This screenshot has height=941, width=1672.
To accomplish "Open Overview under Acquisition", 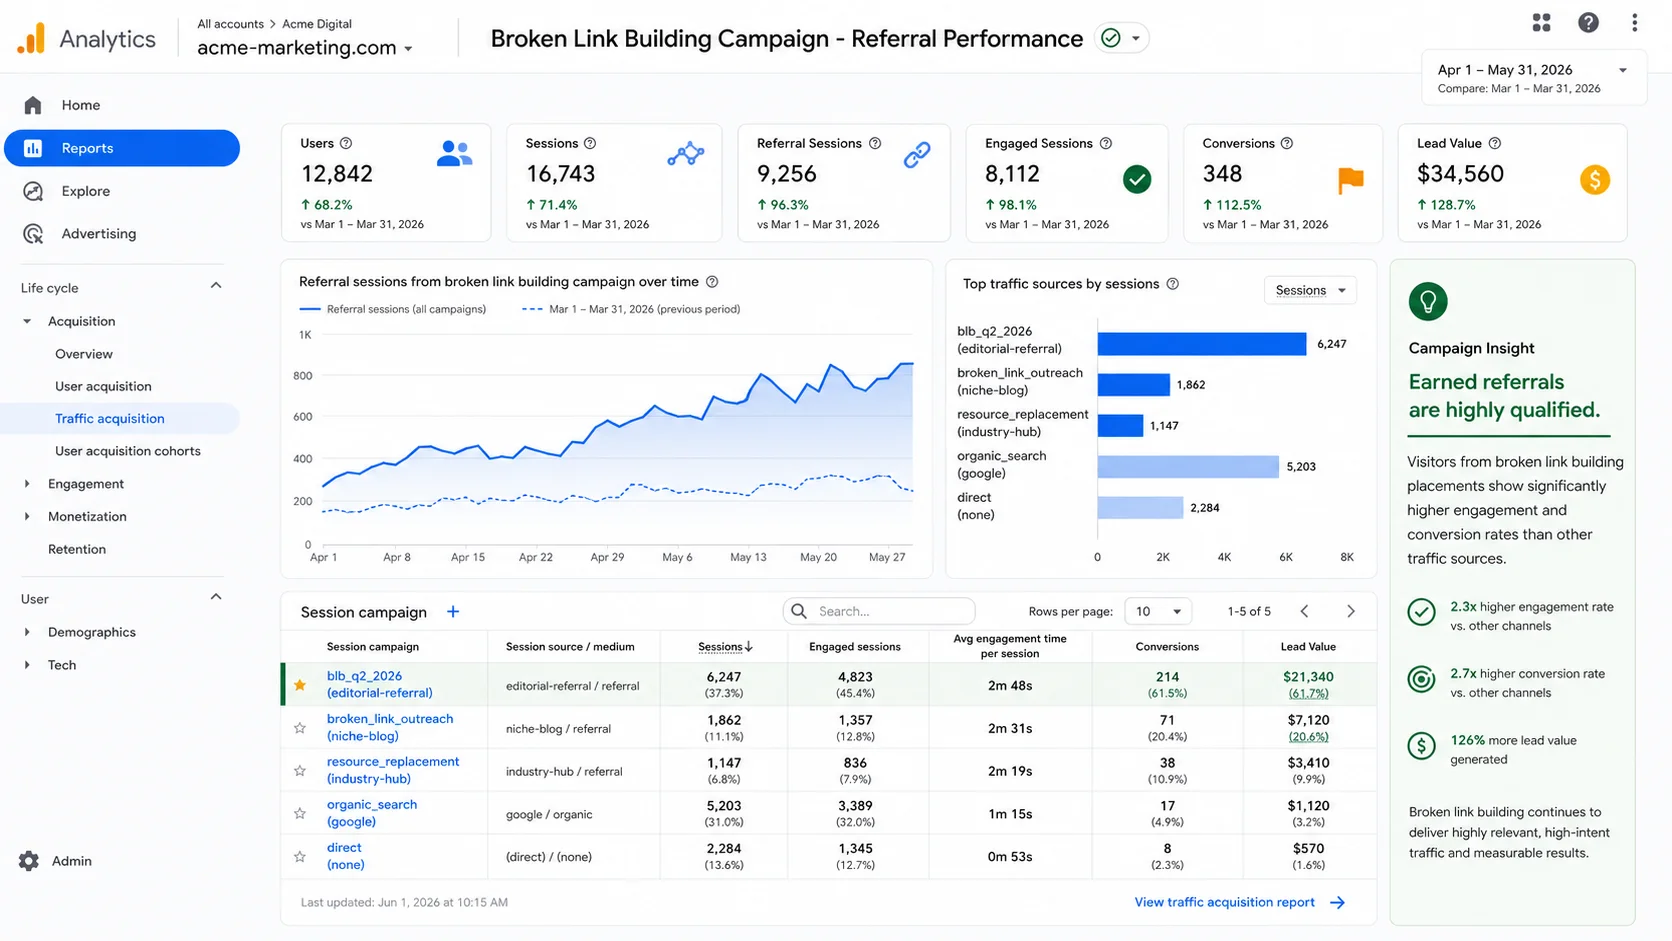I will coord(84,354).
